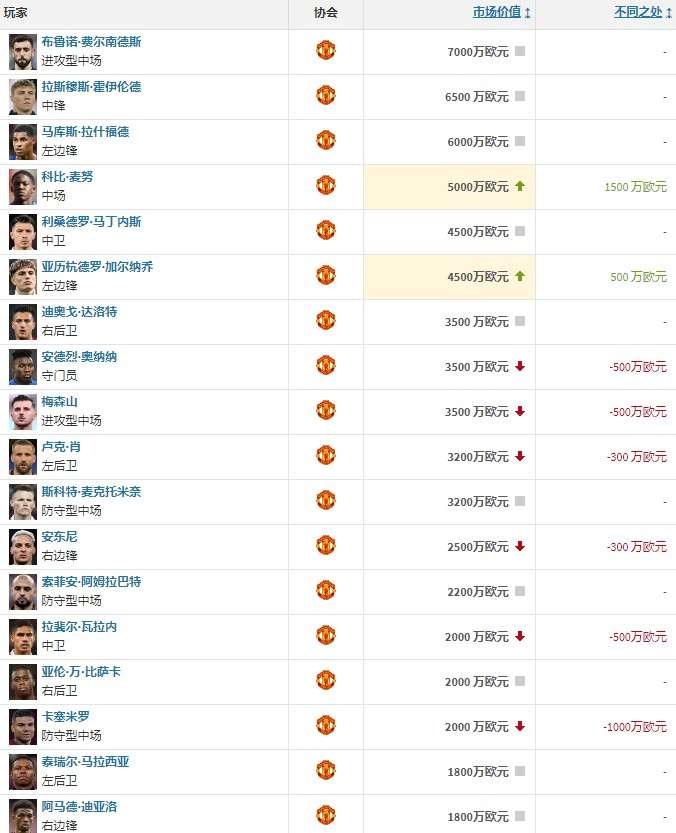Open 迪奥戈·达洛特 player link

[79, 312]
